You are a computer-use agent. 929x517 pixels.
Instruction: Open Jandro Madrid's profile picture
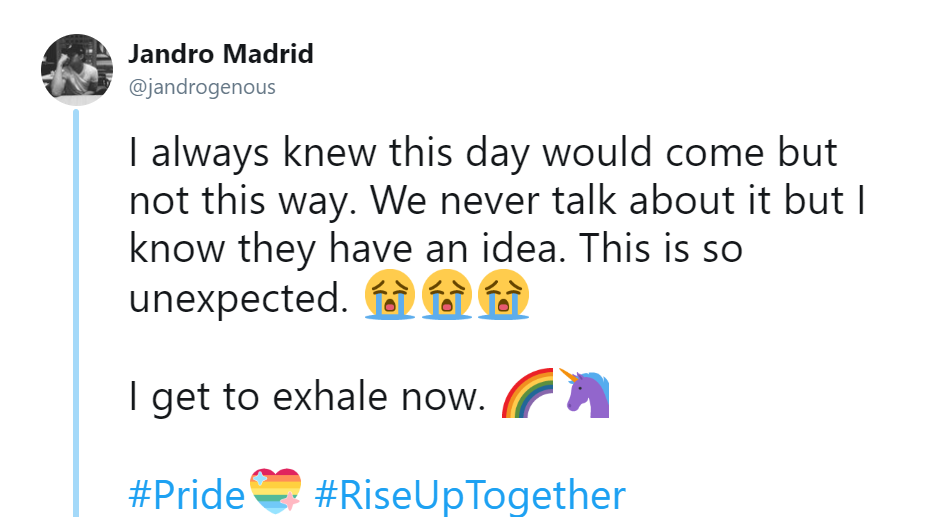pos(77,70)
